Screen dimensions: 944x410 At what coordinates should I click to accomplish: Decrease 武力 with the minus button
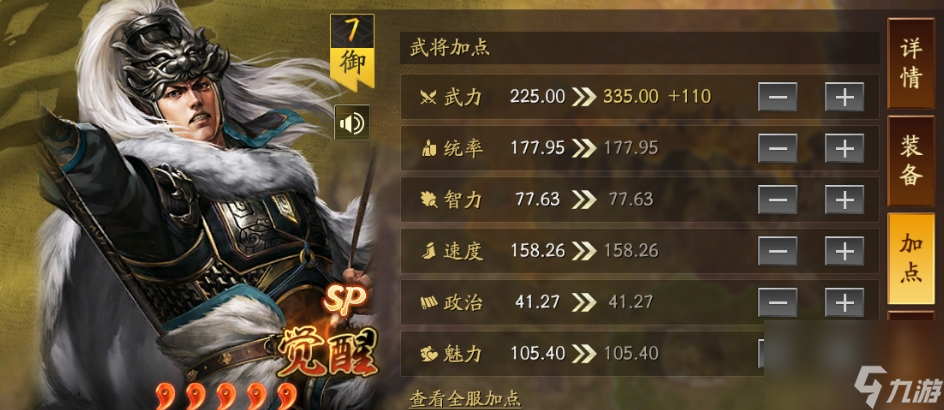pos(777,96)
